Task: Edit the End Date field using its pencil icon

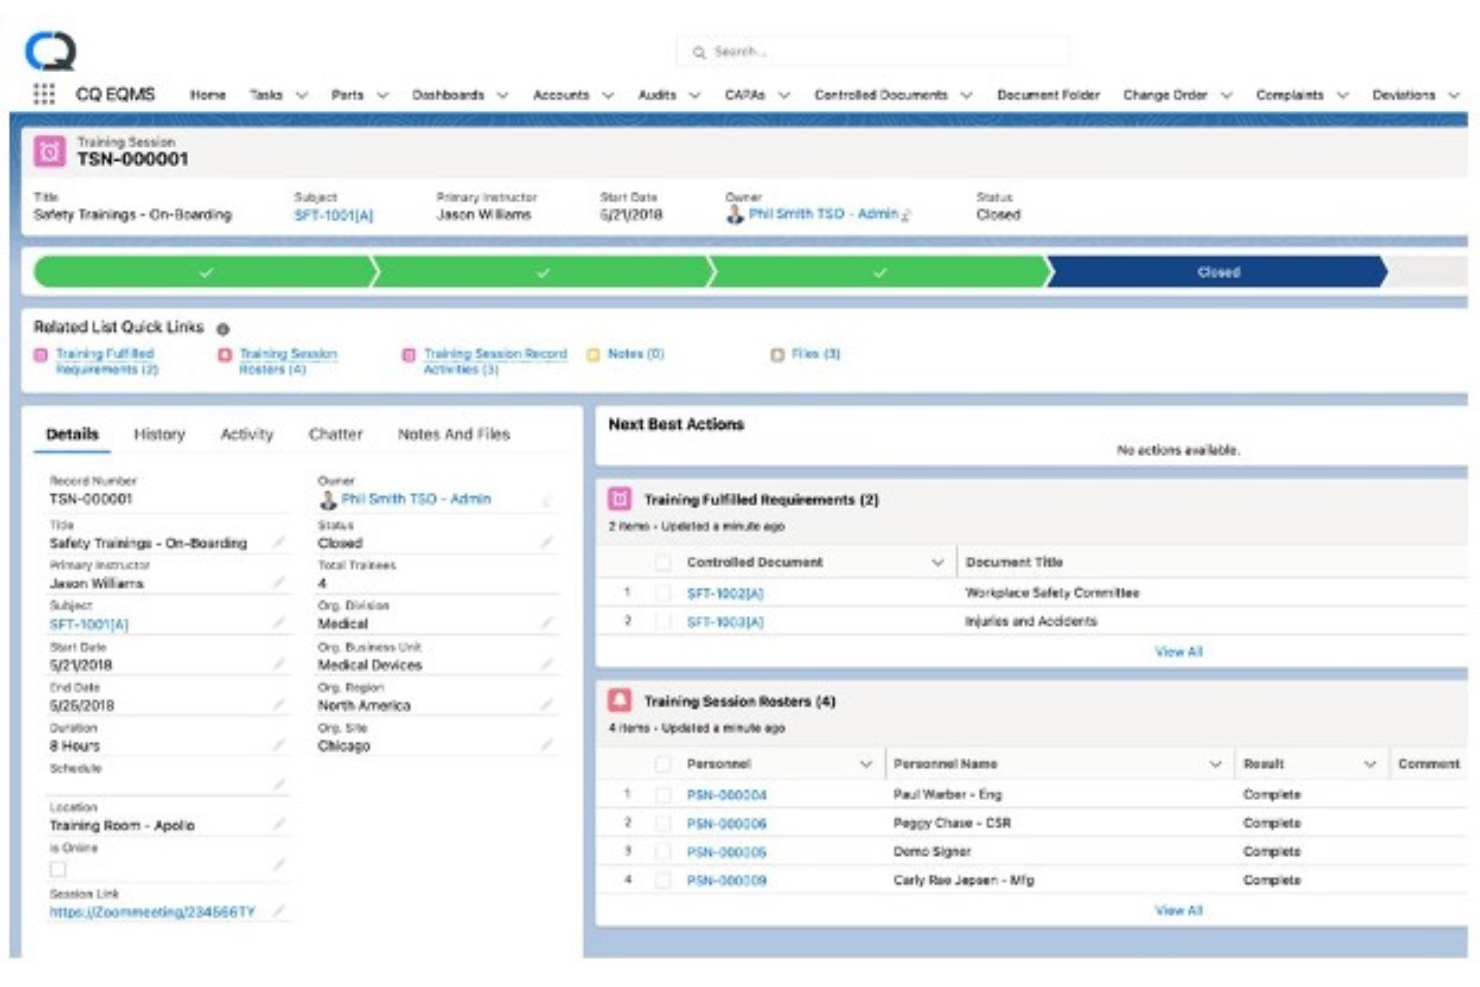Action: [279, 704]
